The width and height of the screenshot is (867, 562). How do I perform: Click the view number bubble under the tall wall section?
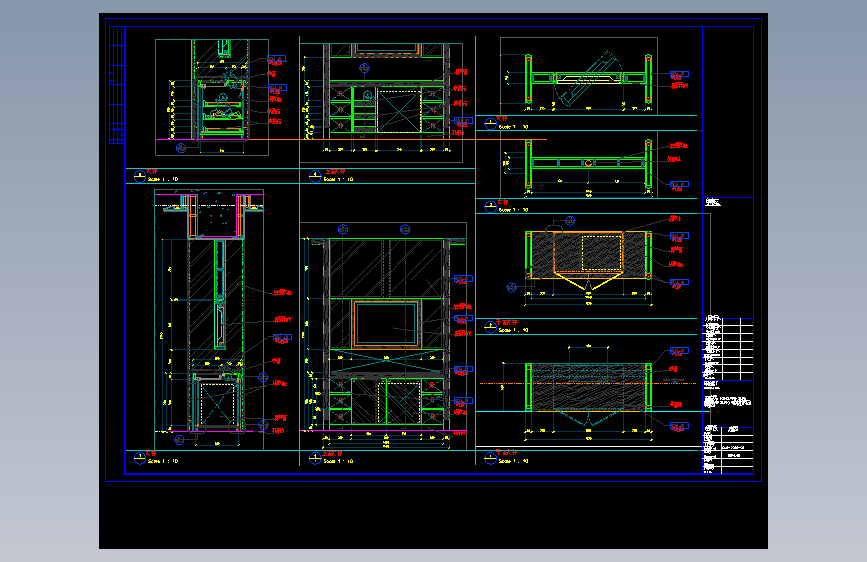[139, 458]
